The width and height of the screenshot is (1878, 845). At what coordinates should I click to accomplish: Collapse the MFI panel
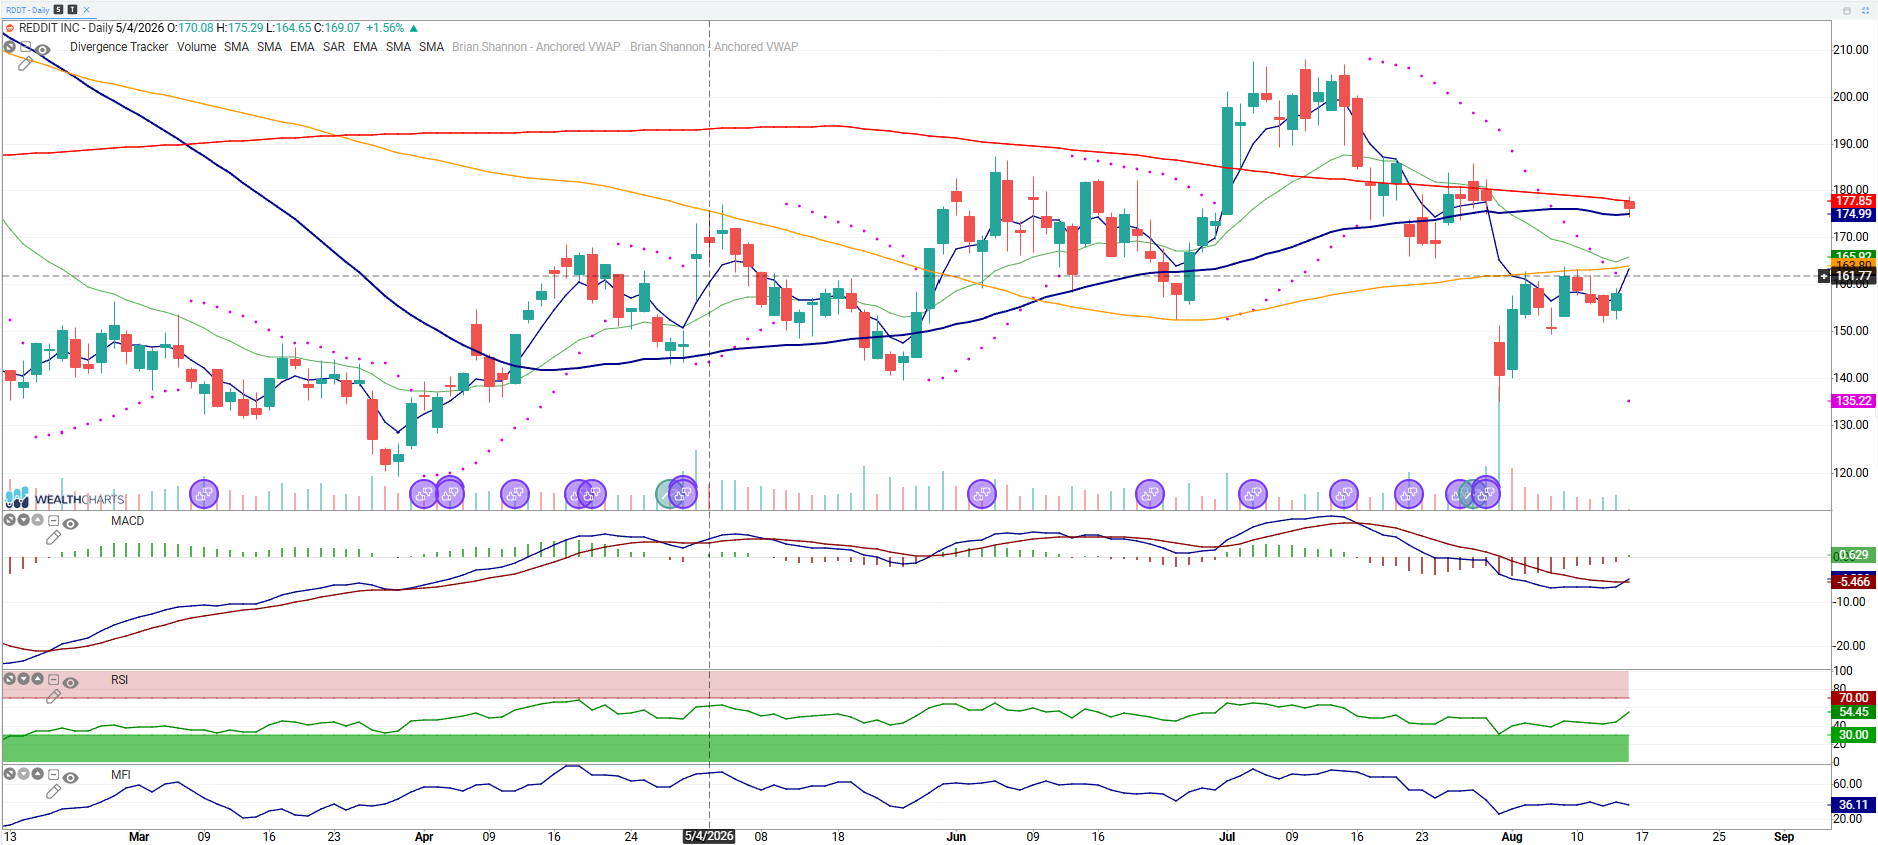tap(54, 775)
